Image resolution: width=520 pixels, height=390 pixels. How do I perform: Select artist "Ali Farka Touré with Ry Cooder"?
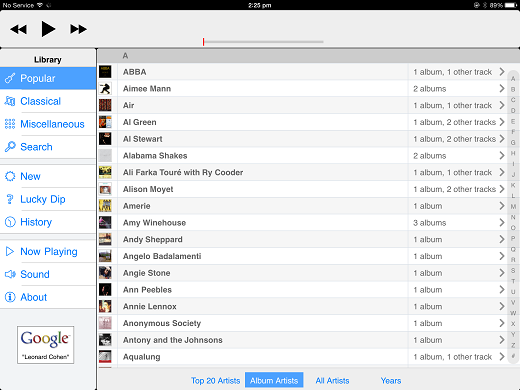point(183,172)
